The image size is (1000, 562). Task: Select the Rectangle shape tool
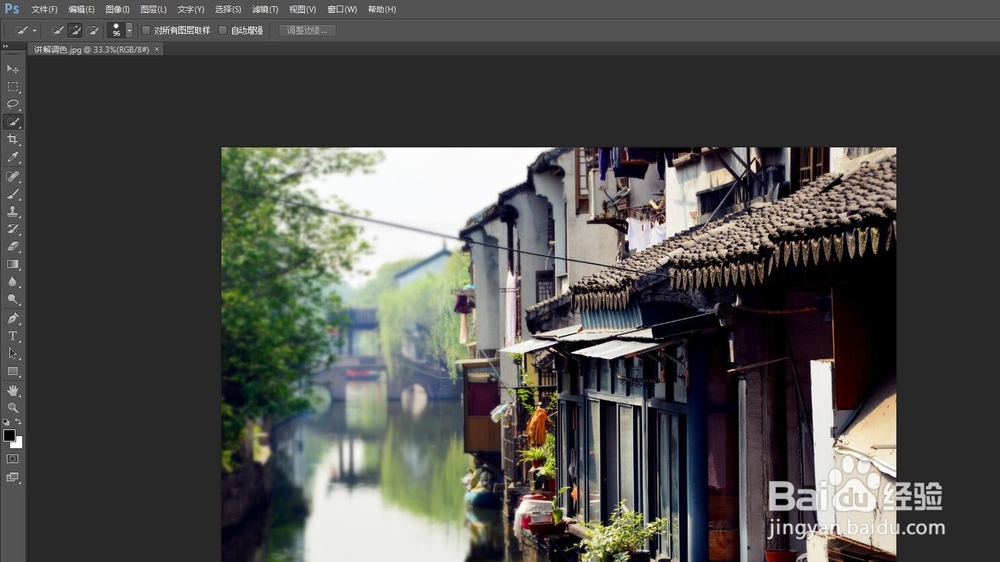(x=13, y=371)
